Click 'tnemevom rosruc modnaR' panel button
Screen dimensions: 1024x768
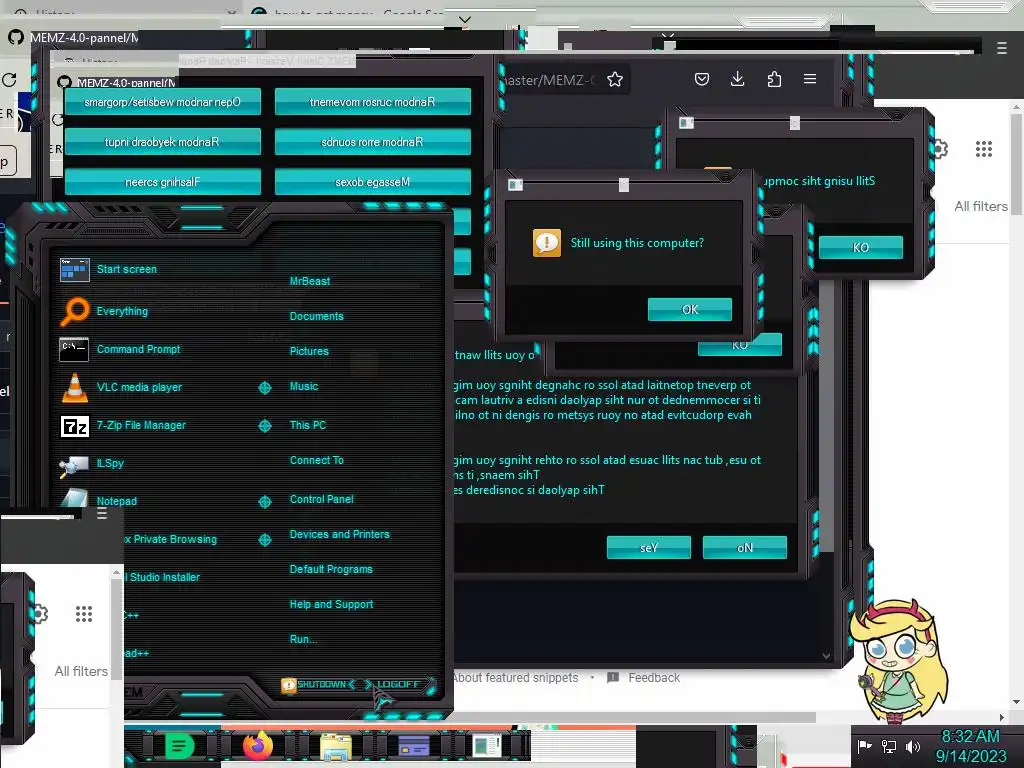tap(372, 102)
